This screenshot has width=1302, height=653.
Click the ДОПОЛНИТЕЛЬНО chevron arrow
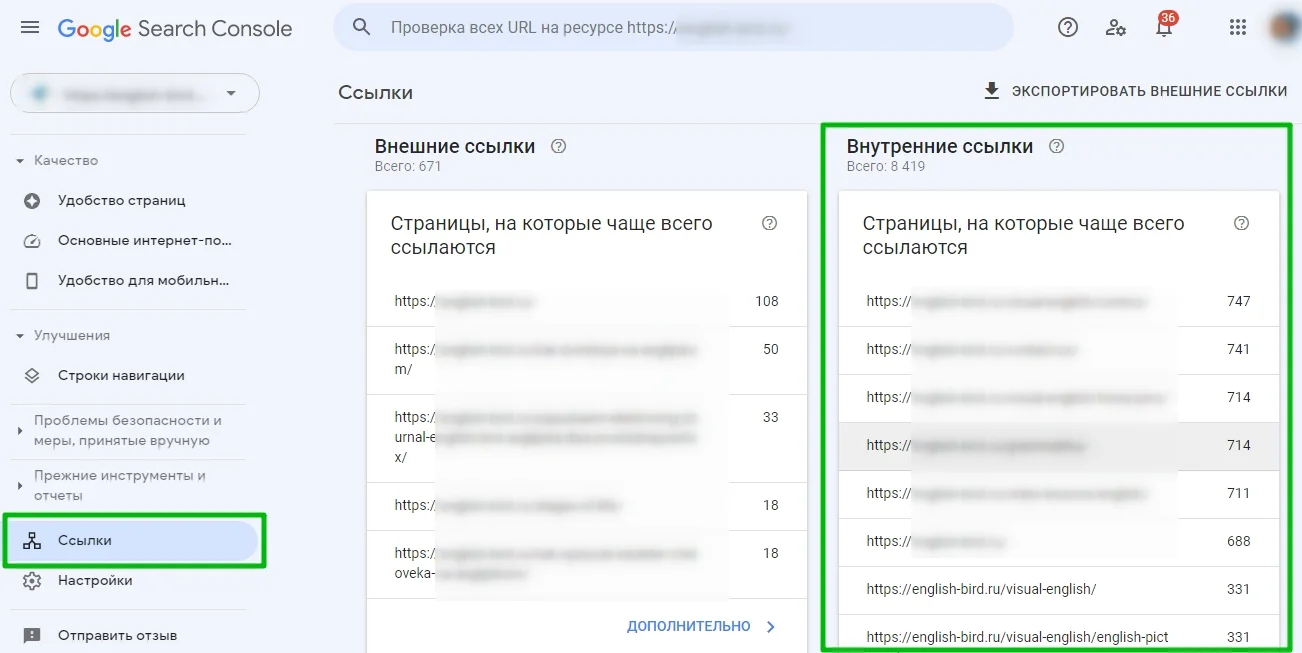(771, 626)
